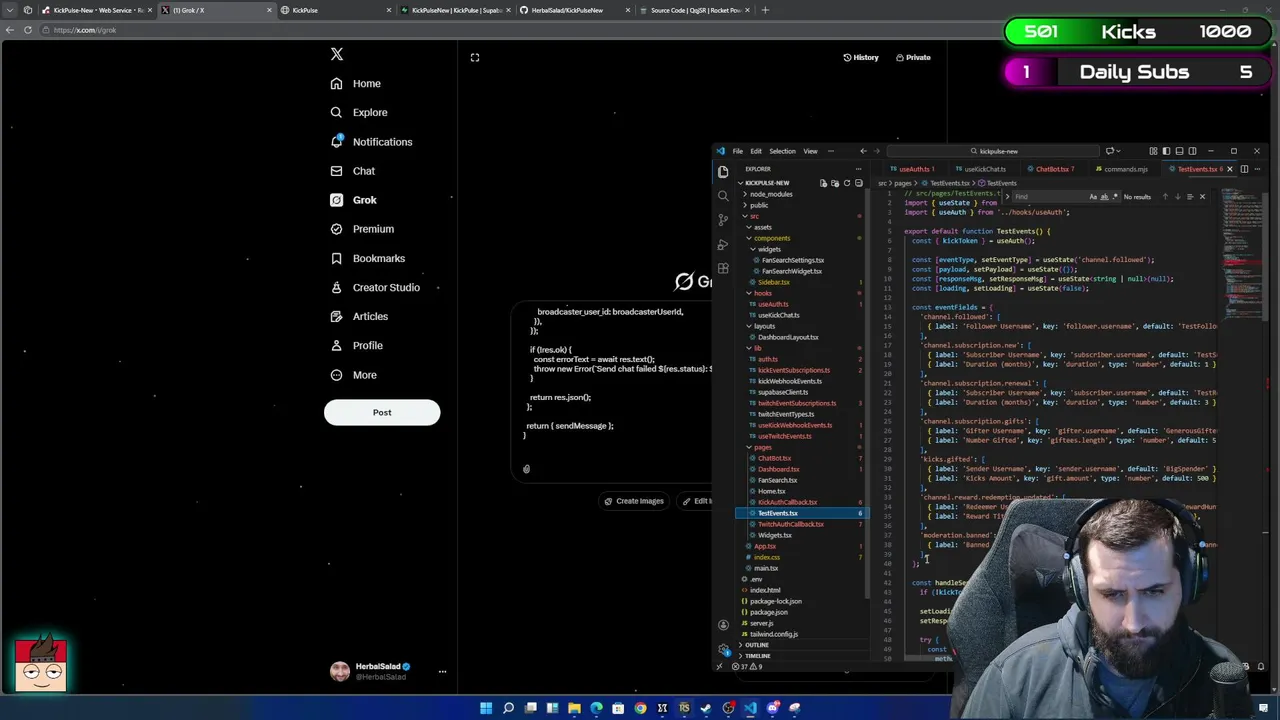Open VS Code Edit menu
Viewport: 1280px width, 720px height.
[756, 151]
